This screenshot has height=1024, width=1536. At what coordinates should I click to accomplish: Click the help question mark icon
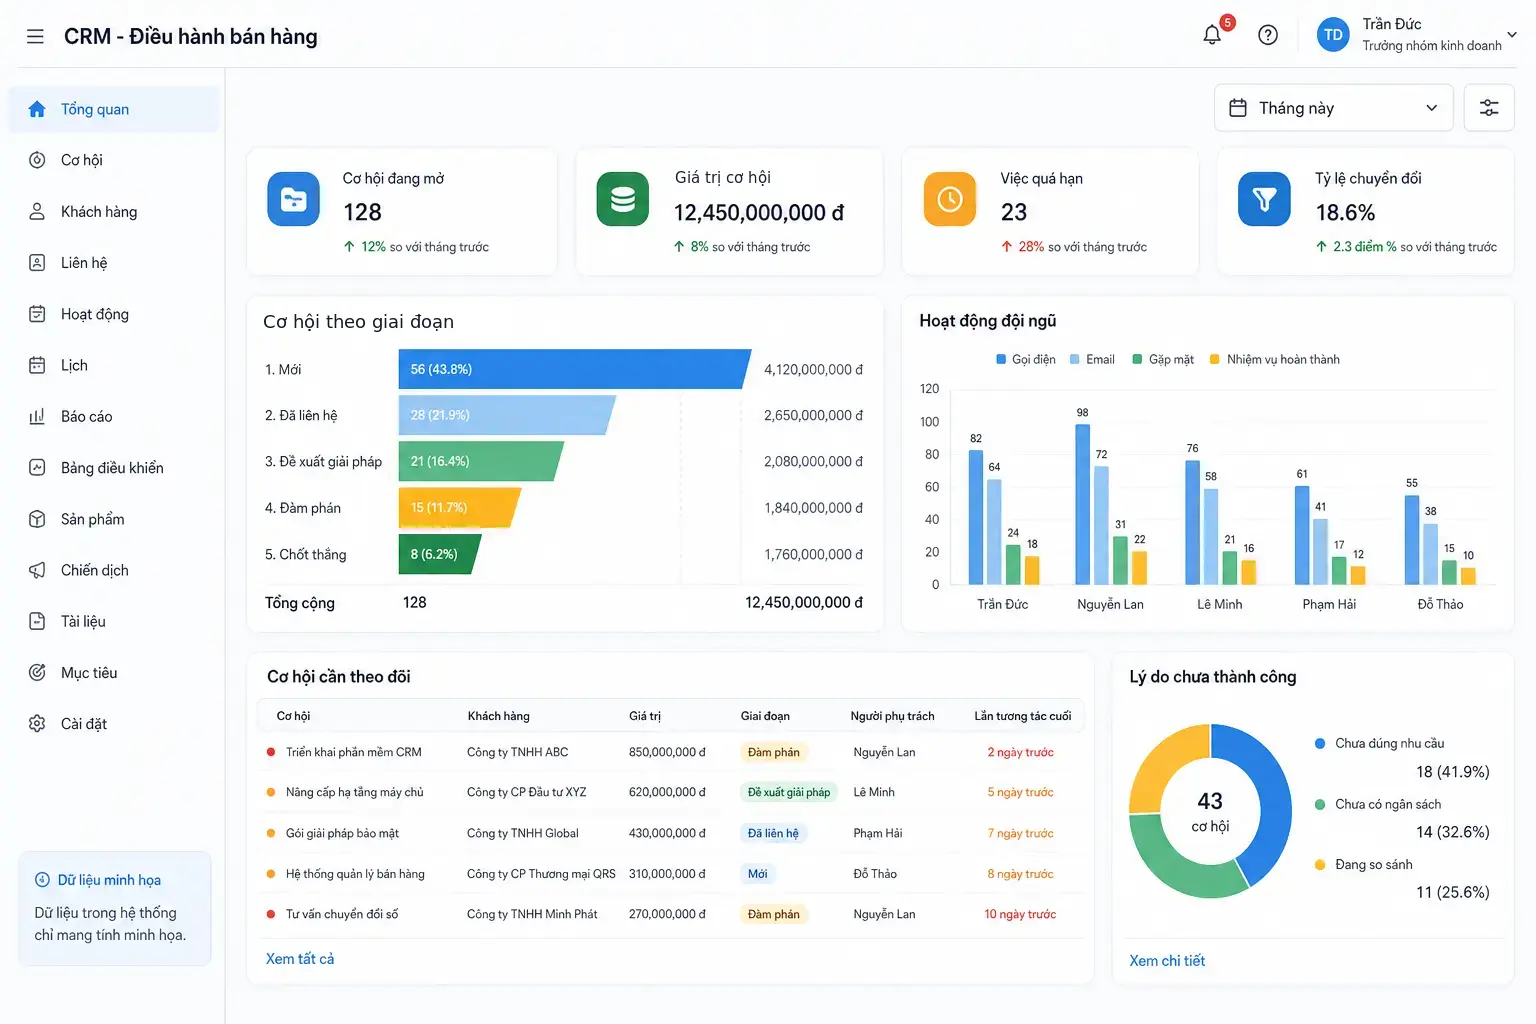coord(1268,35)
